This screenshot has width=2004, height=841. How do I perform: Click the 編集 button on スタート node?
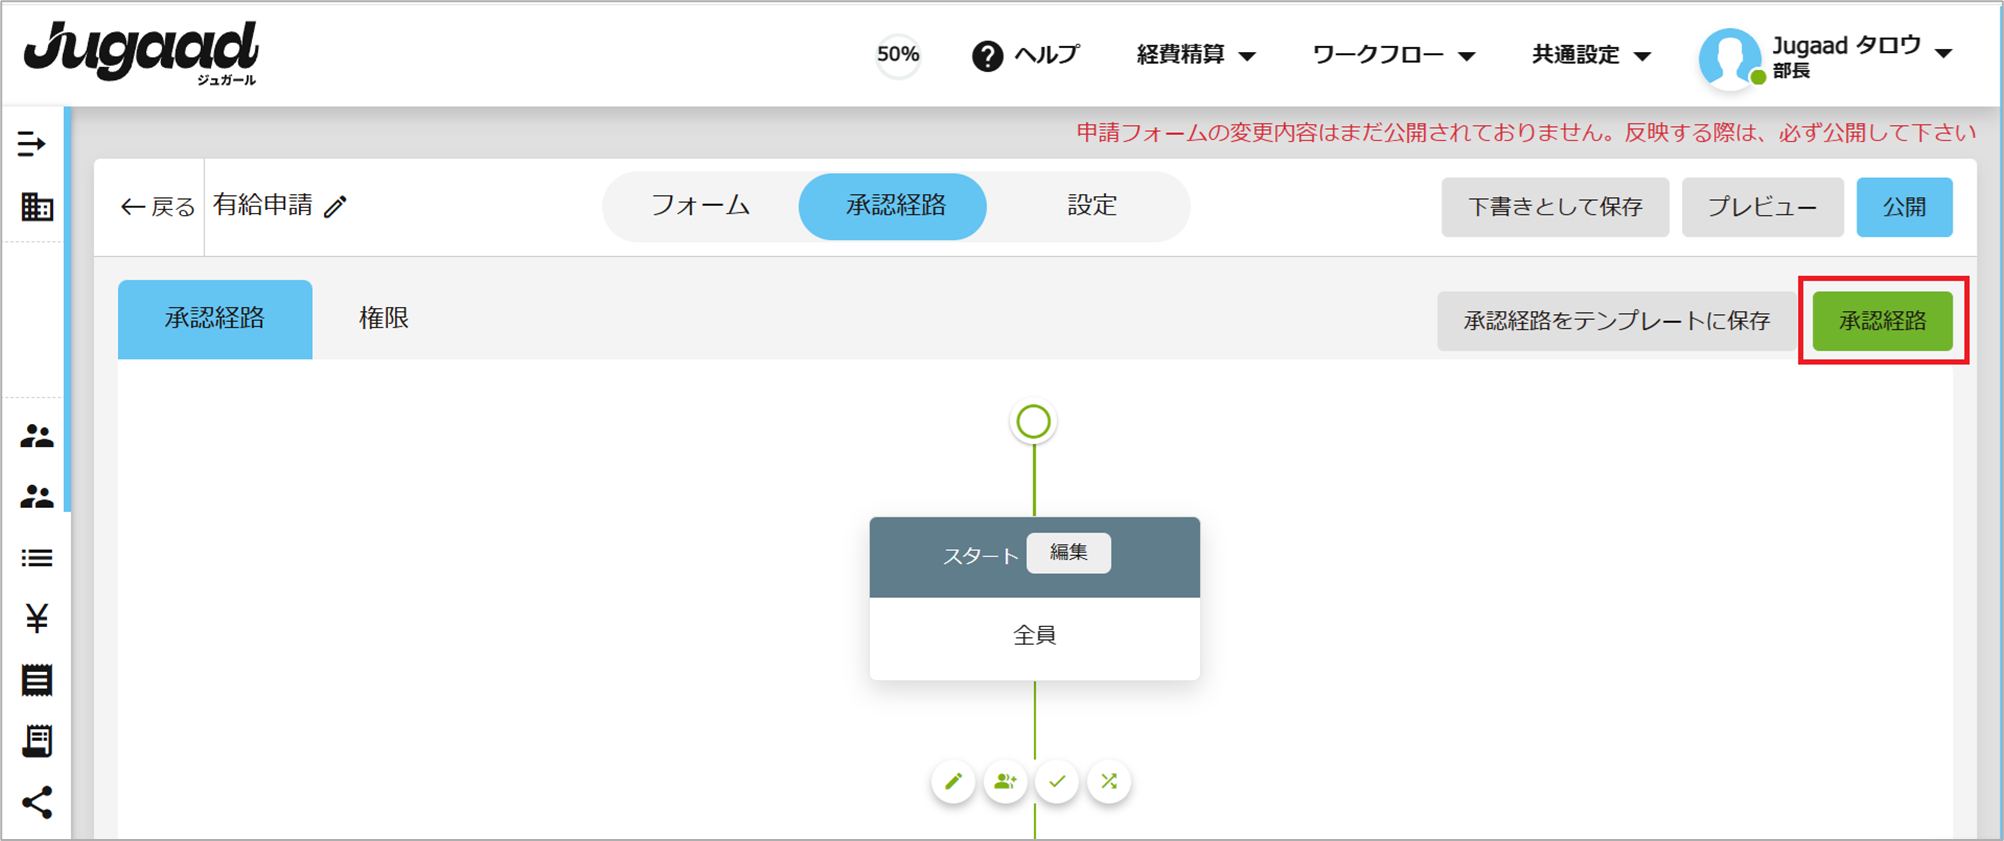1068,553
